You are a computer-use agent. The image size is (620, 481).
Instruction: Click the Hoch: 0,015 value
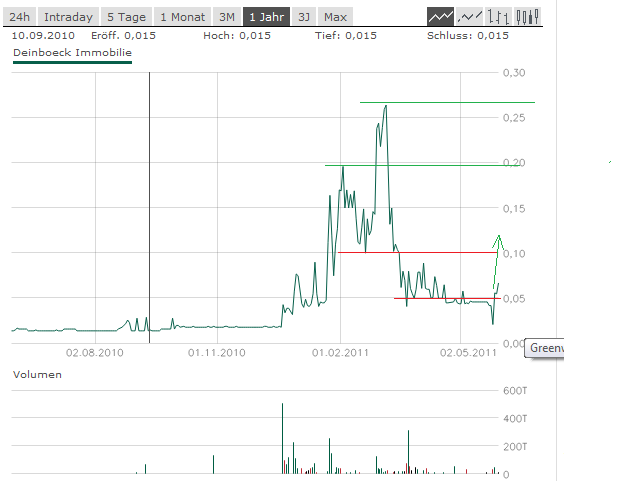coord(237,36)
